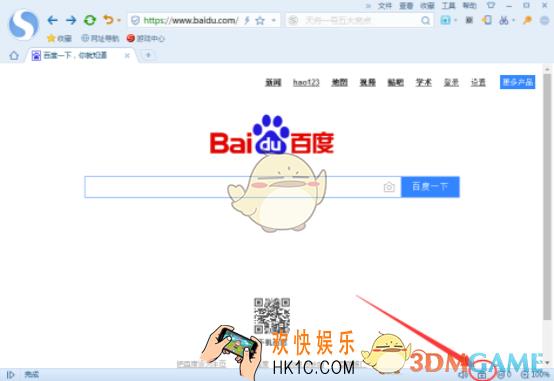This screenshot has width=554, height=381.
Task: Click the ad-block counter icon in status bar
Action: (505, 374)
